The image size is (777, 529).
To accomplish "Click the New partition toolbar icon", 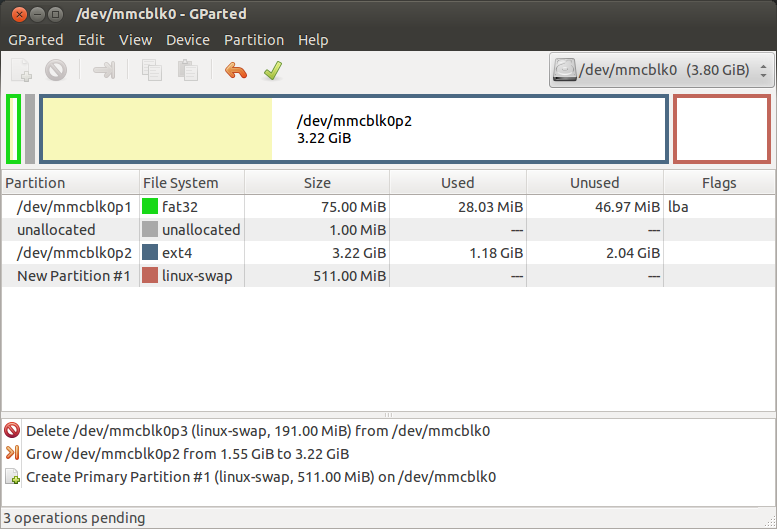I will point(21,70).
